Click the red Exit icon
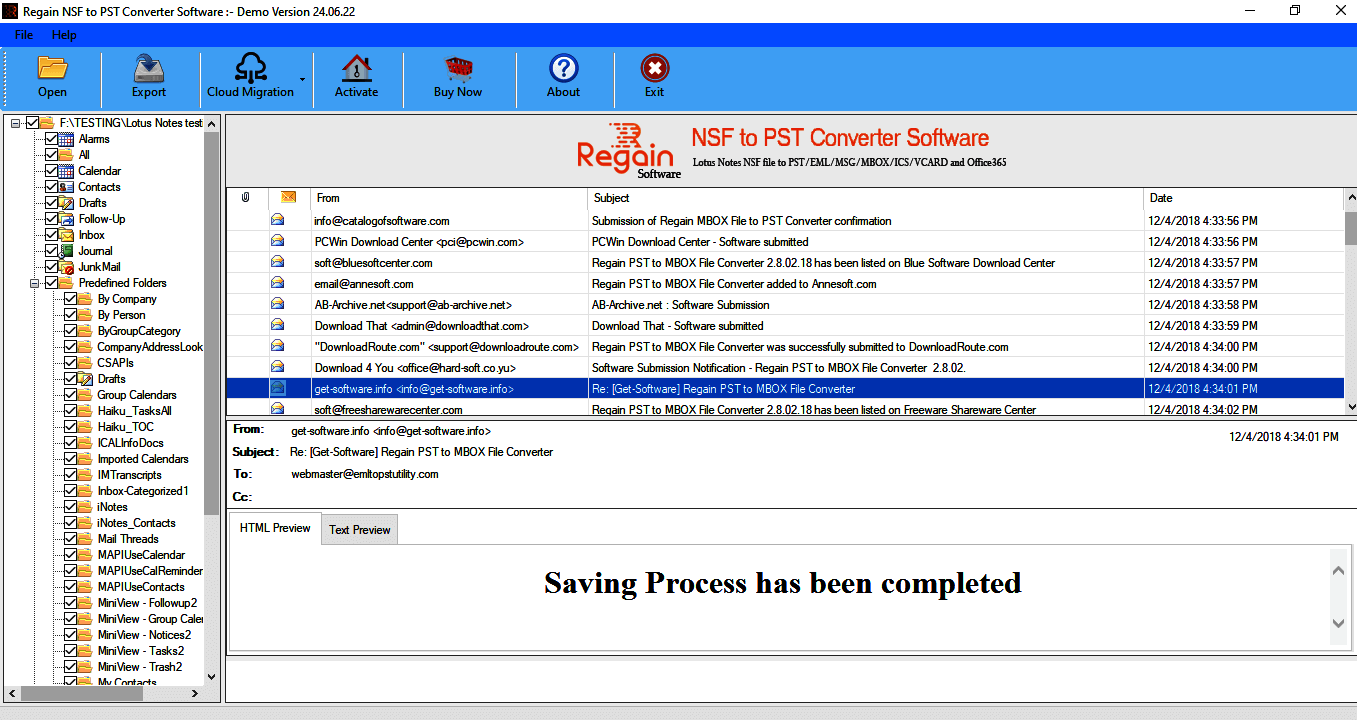Screen dimensions: 1357x720 click(x=654, y=67)
